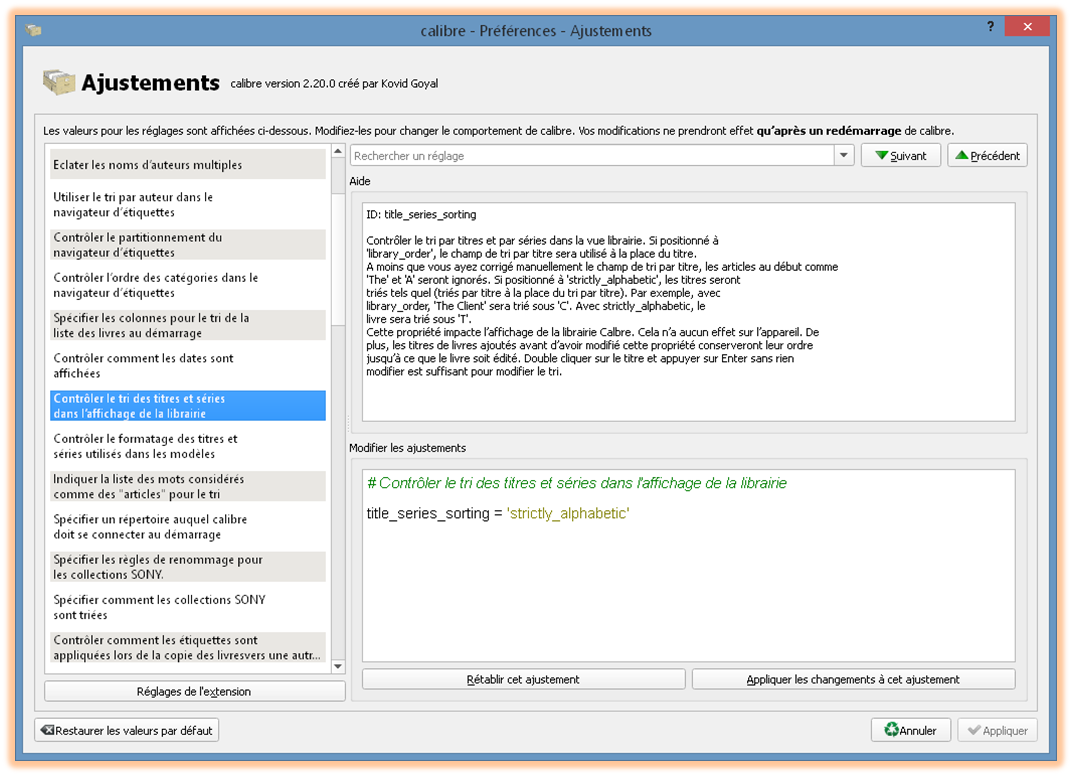Screen dimensions: 1072x776
Task: Click Restaurer les valeurs par défaut
Action: click(x=126, y=730)
